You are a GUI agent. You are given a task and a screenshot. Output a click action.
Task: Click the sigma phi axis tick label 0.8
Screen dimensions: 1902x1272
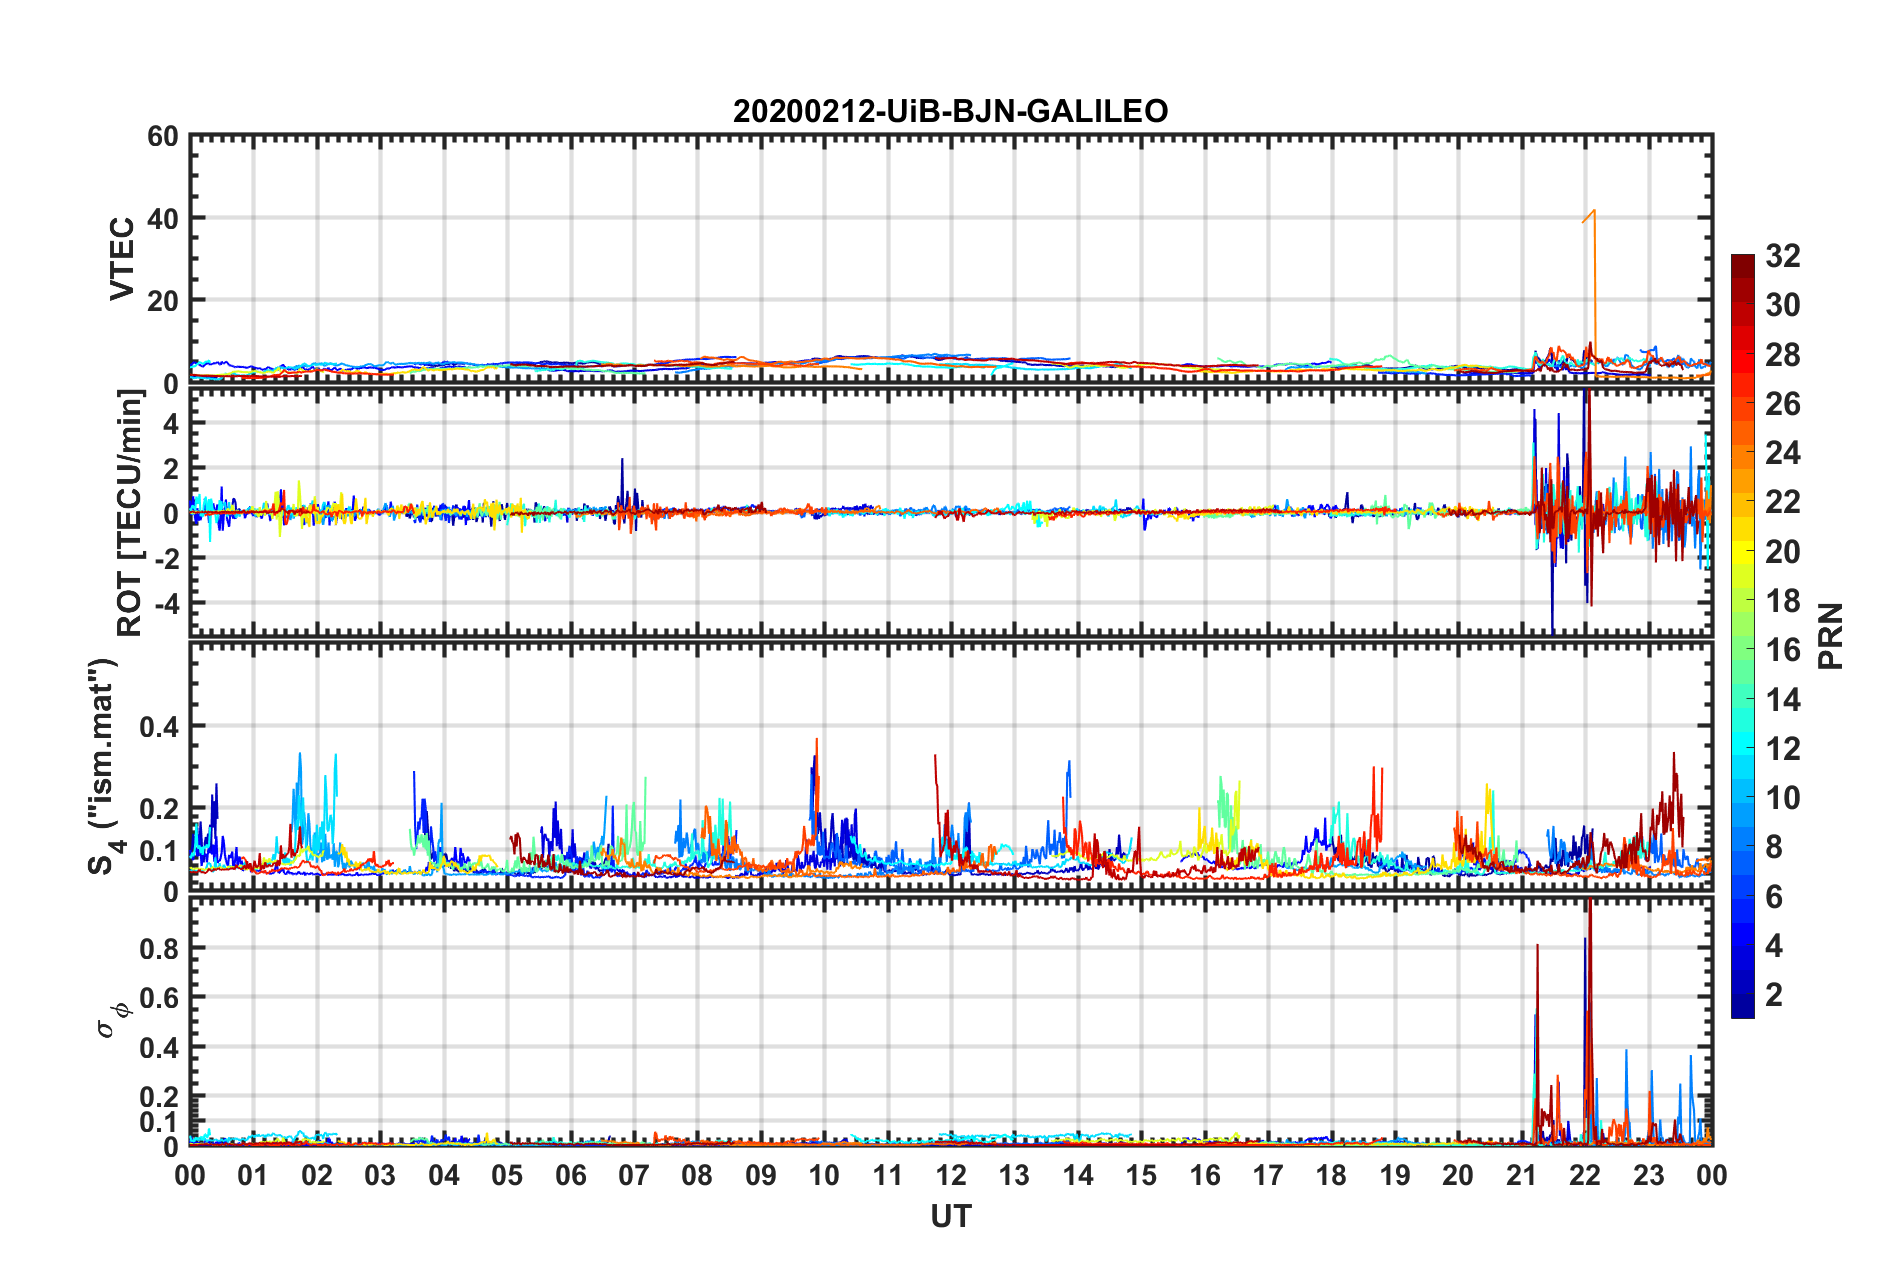point(159,948)
